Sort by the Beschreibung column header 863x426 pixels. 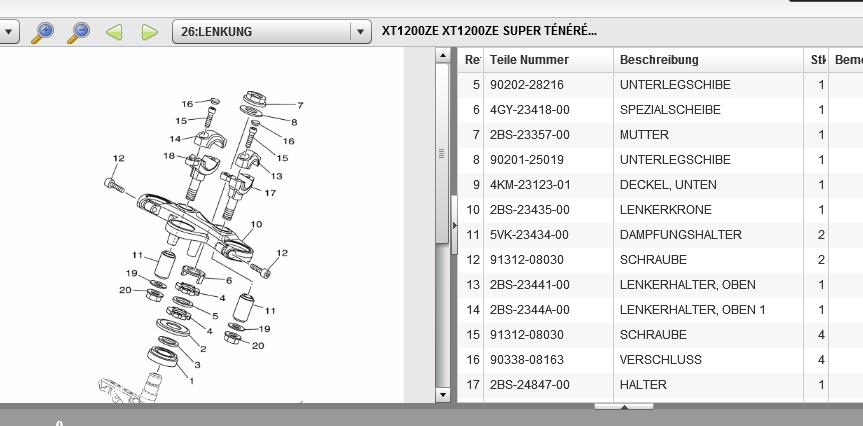pyautogui.click(x=659, y=60)
